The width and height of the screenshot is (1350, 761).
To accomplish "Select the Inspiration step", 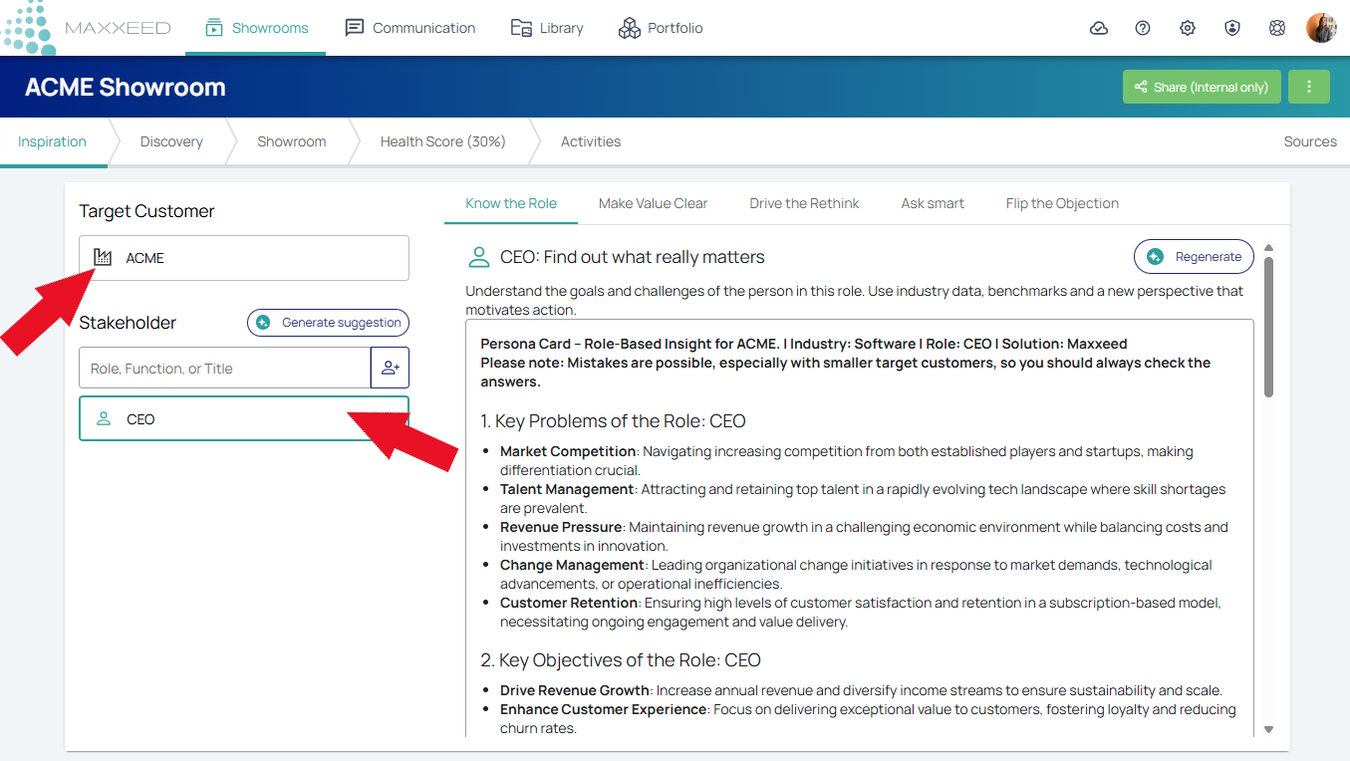I will pyautogui.click(x=52, y=142).
